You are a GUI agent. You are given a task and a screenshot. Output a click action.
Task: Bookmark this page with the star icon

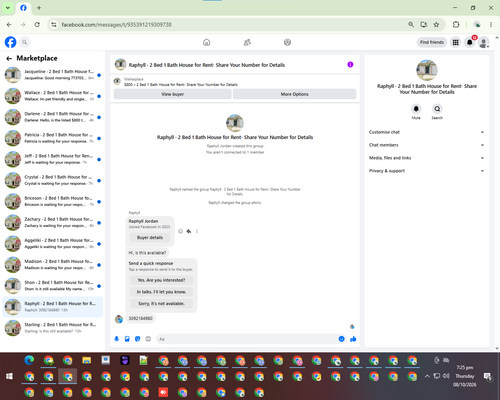(x=436, y=25)
